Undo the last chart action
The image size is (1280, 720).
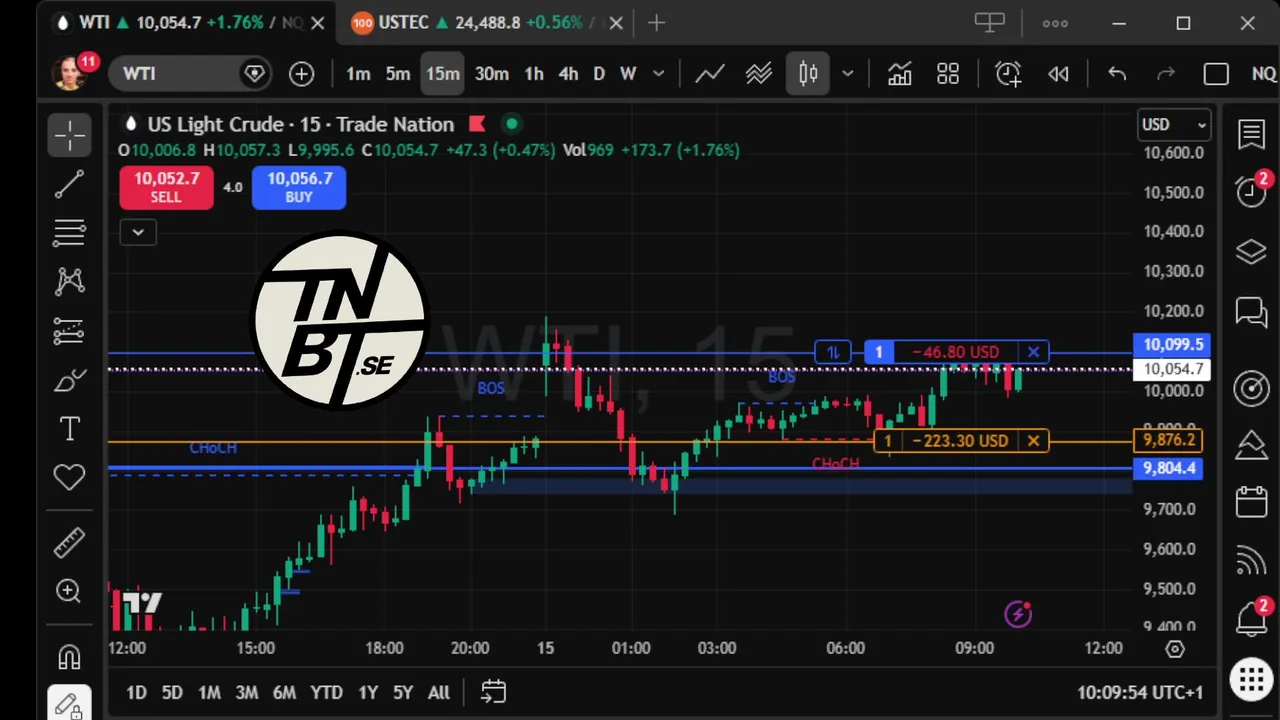[1117, 73]
